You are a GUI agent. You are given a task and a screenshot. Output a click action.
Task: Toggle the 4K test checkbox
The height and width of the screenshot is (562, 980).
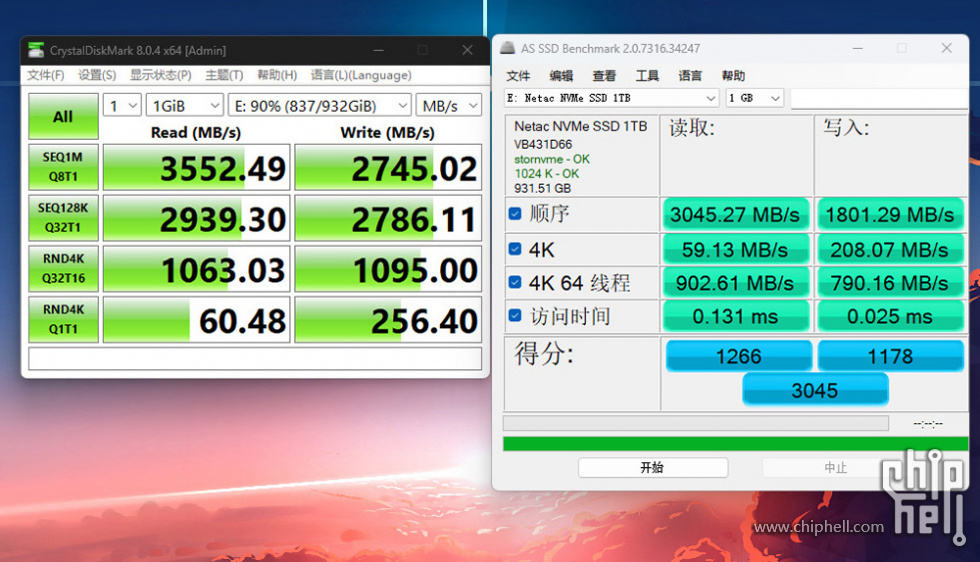coord(515,249)
